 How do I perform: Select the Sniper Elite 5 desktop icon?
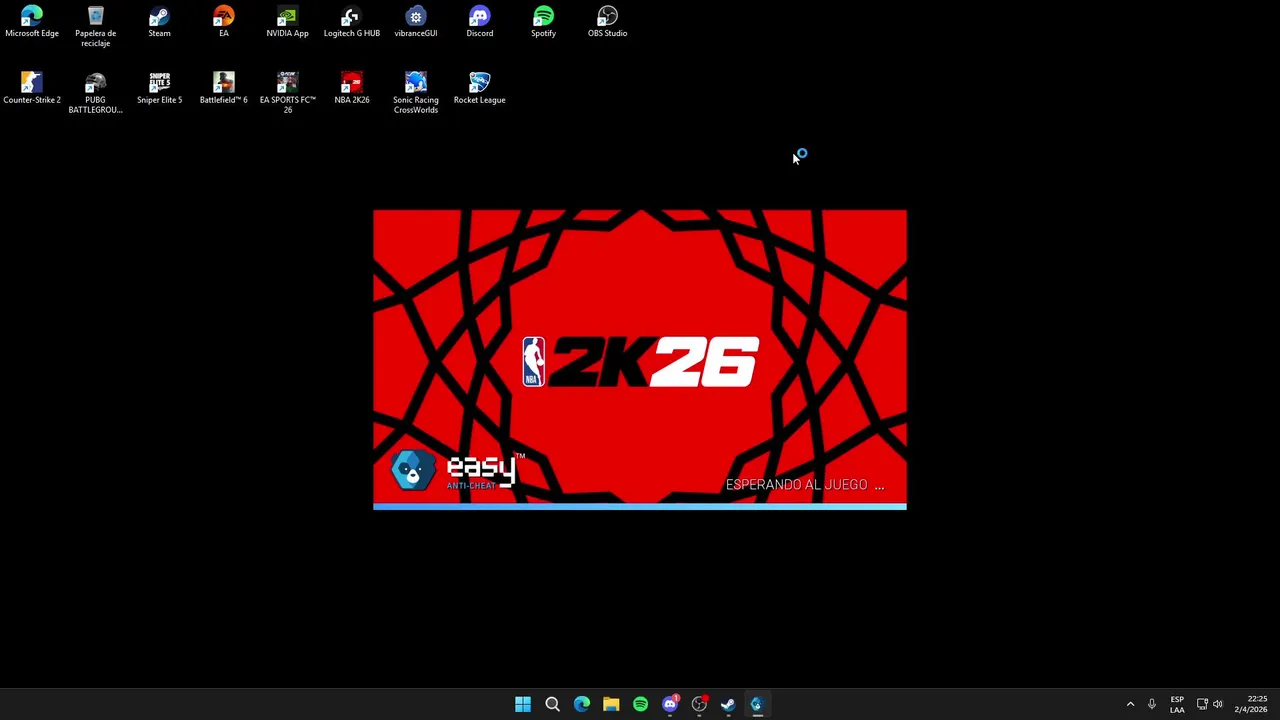point(159,88)
